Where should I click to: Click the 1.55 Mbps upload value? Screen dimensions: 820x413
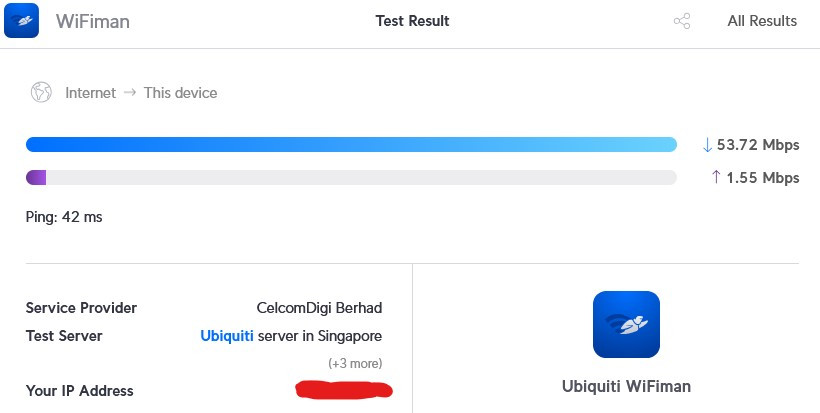(762, 178)
